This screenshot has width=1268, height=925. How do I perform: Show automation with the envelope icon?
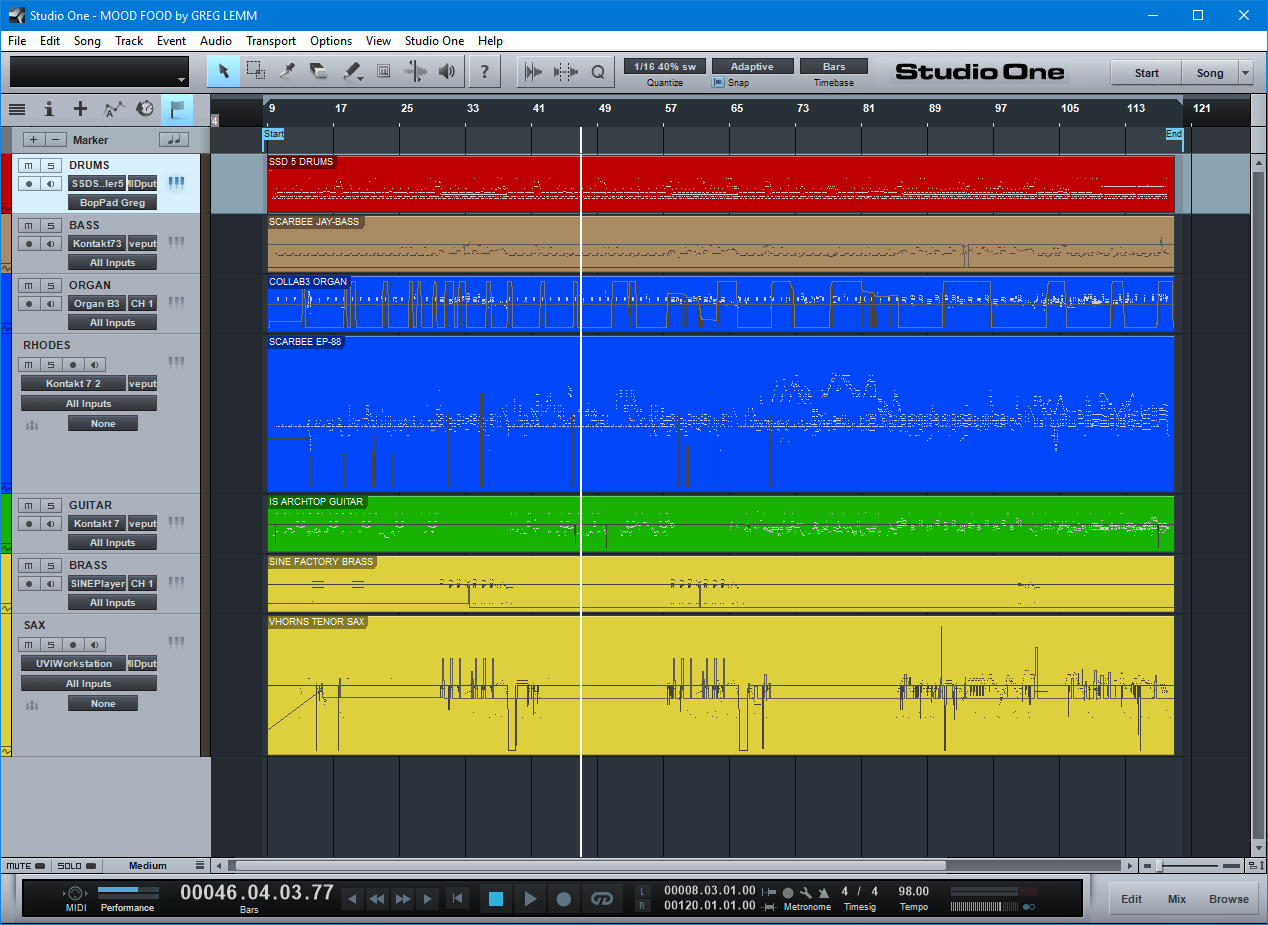[x=114, y=109]
